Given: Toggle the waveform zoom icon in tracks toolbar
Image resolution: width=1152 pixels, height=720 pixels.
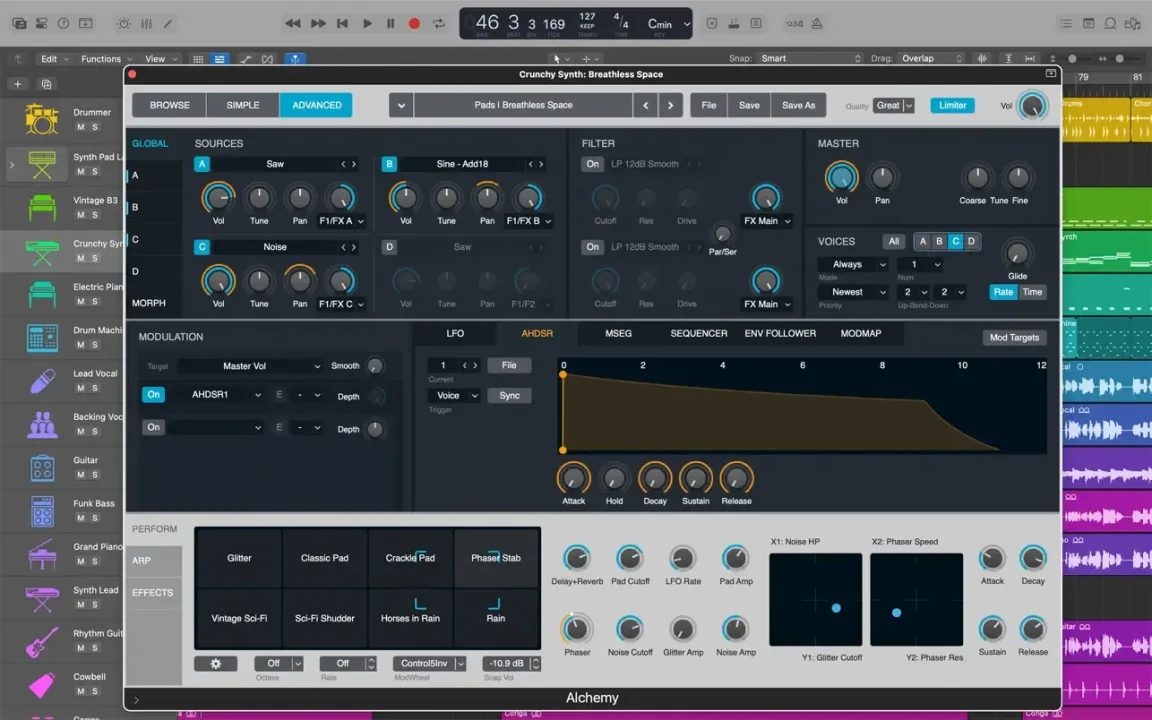Looking at the screenshot, I should pyautogui.click(x=982, y=58).
